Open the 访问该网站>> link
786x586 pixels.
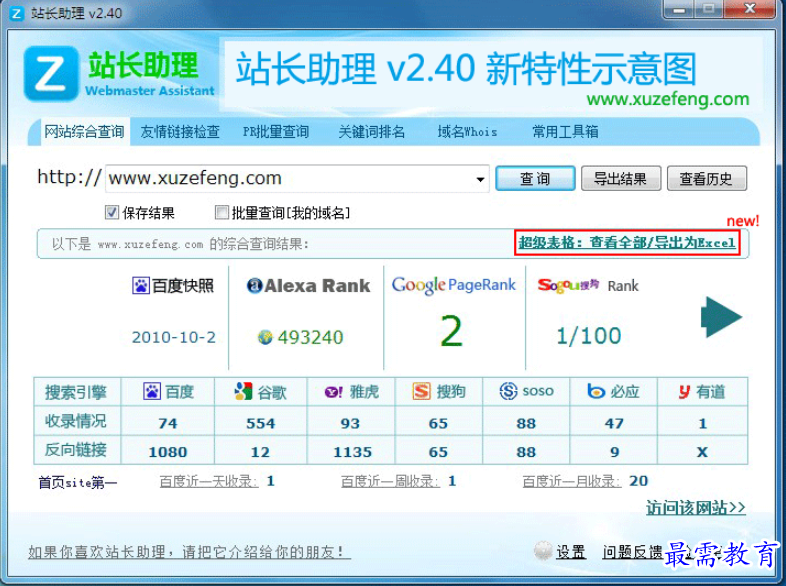click(x=695, y=508)
